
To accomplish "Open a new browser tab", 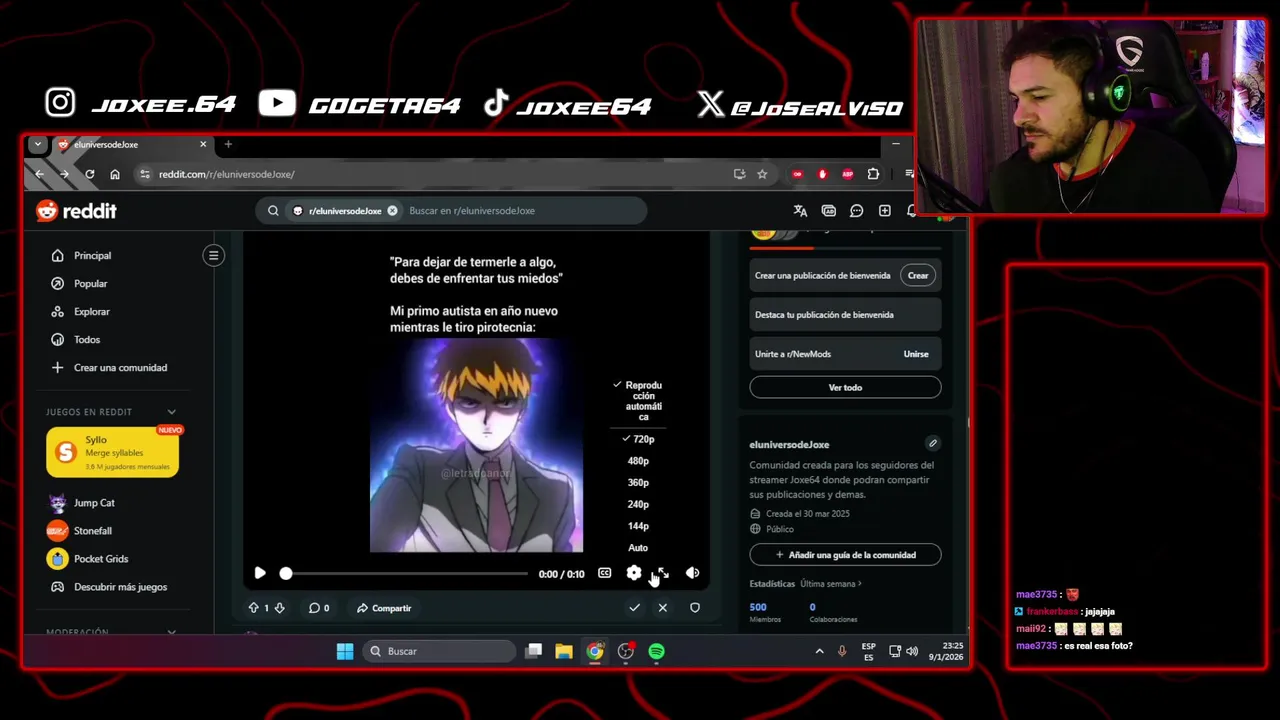I will point(228,145).
